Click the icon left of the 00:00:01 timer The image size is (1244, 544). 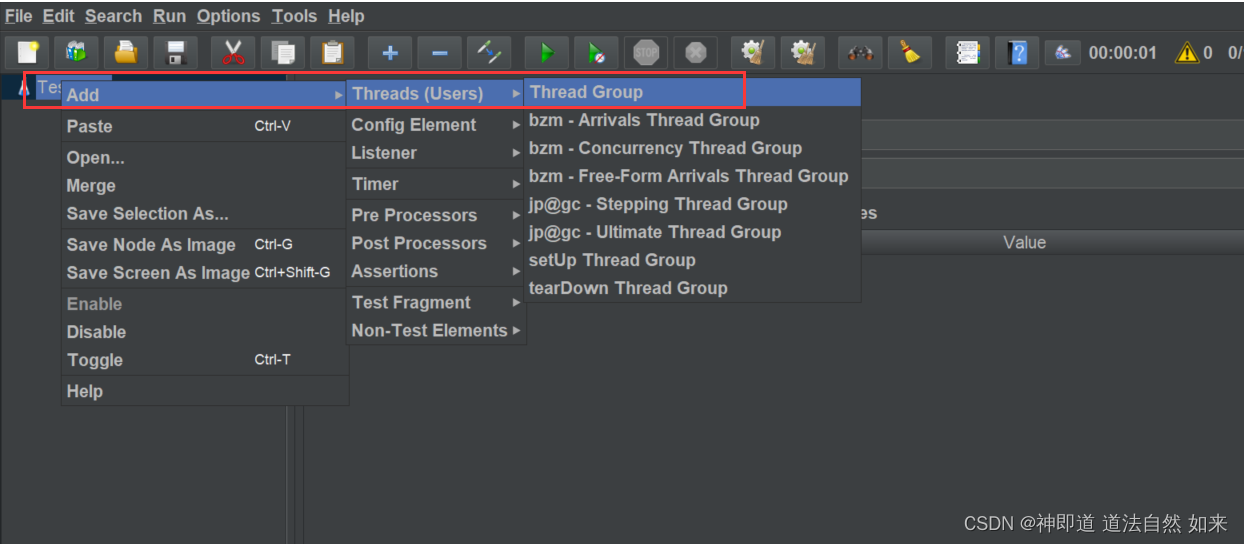click(x=1063, y=53)
